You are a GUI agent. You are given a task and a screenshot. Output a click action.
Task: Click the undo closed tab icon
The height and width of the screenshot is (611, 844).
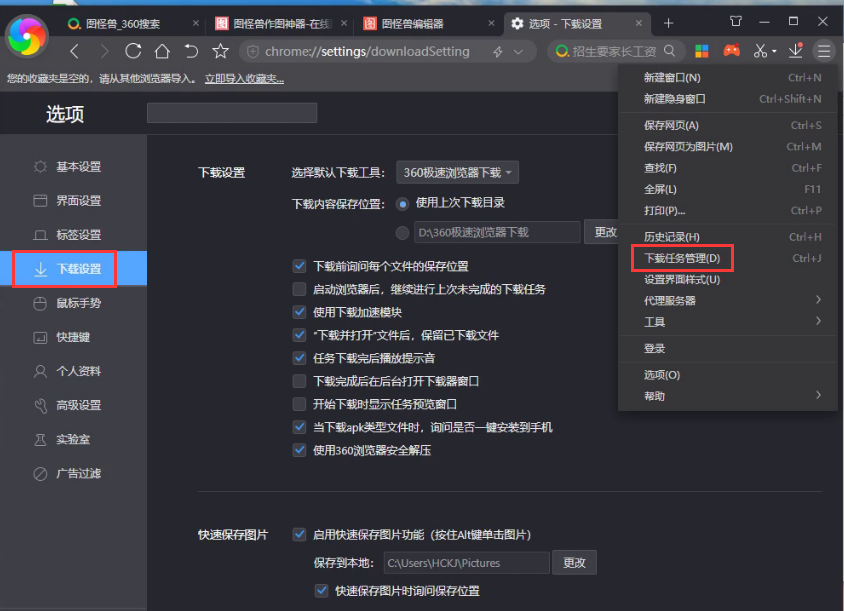191,52
